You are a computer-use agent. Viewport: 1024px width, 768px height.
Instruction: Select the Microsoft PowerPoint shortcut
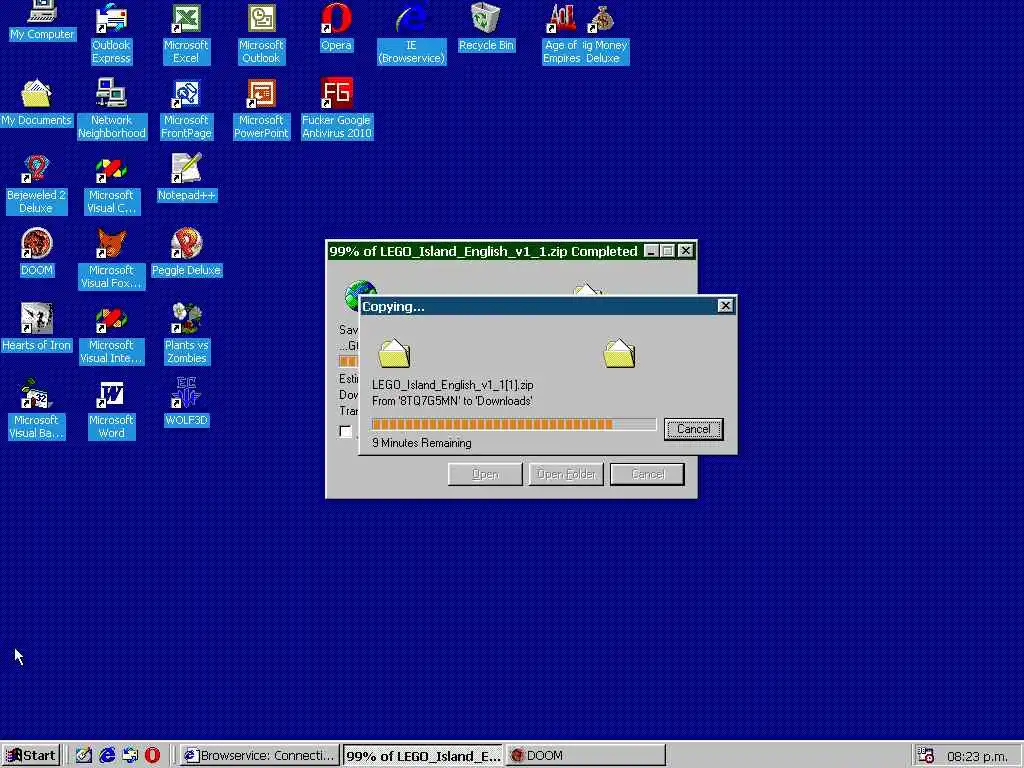click(261, 109)
